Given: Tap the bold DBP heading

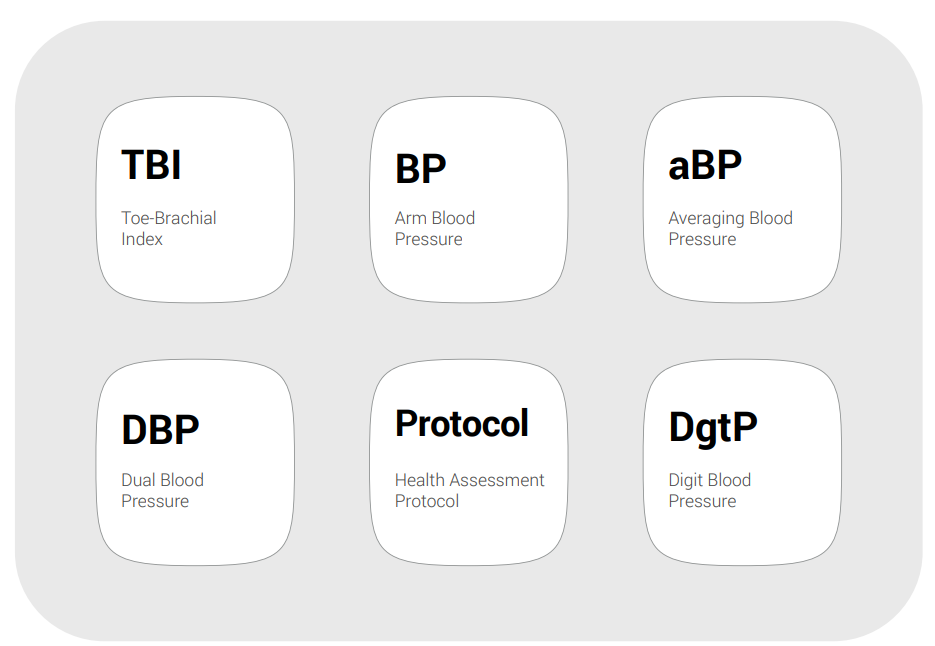Looking at the screenshot, I should point(160,430).
